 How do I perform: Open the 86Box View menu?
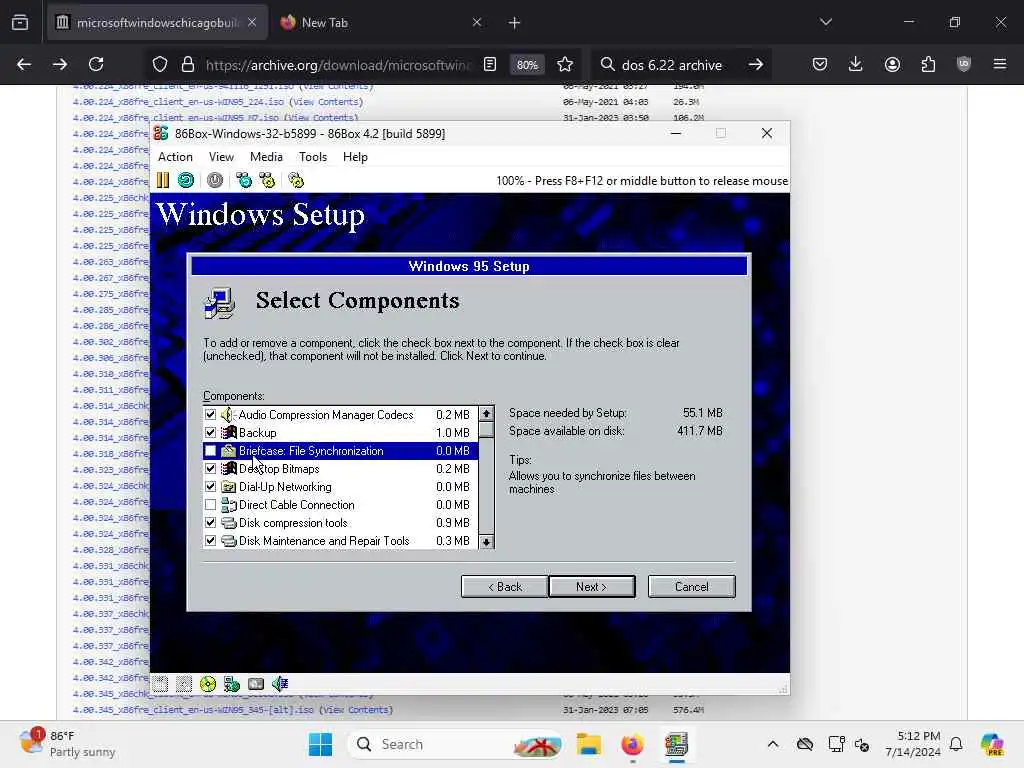[x=221, y=157]
